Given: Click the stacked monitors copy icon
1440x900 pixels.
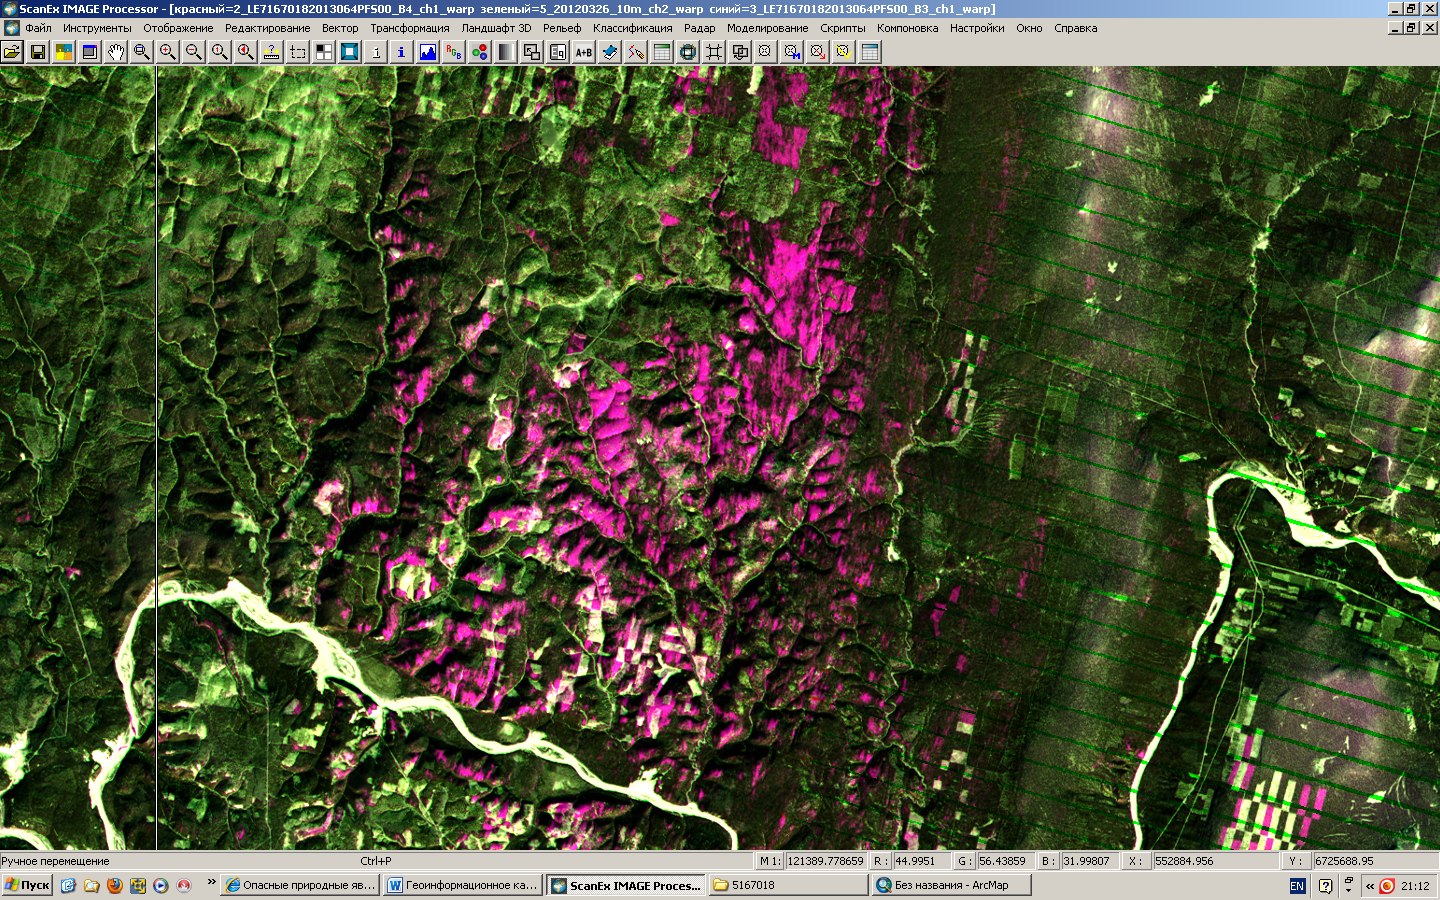Looking at the screenshot, I should (740, 52).
